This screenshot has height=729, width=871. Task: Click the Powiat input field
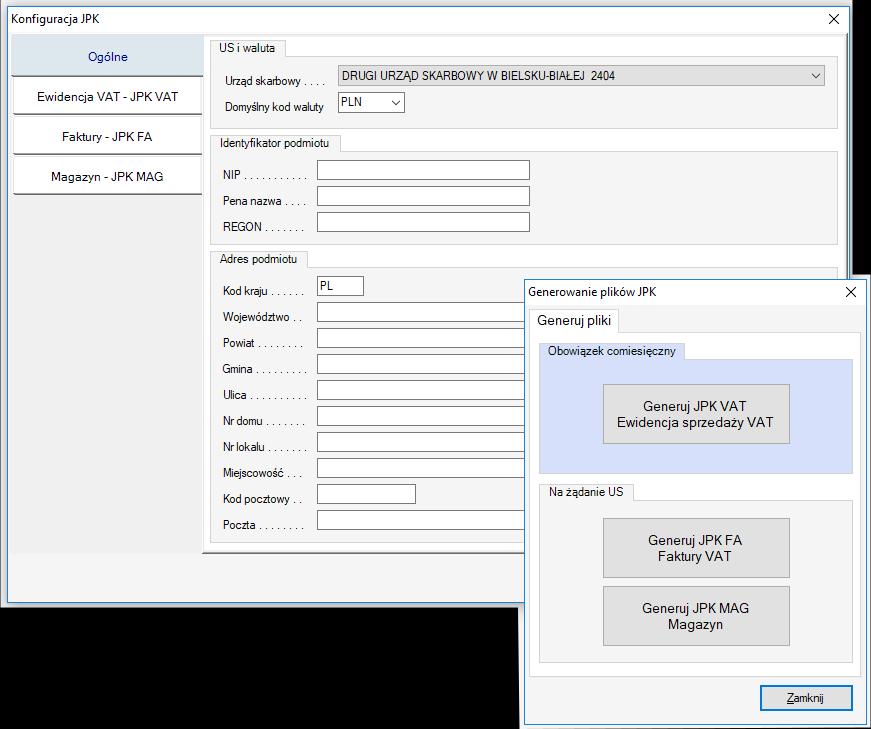coord(421,338)
